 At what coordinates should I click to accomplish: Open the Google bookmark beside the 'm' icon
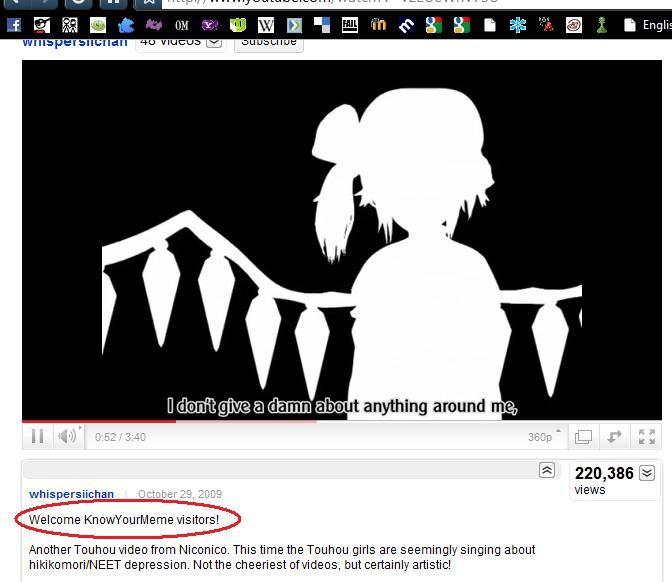tap(434, 25)
